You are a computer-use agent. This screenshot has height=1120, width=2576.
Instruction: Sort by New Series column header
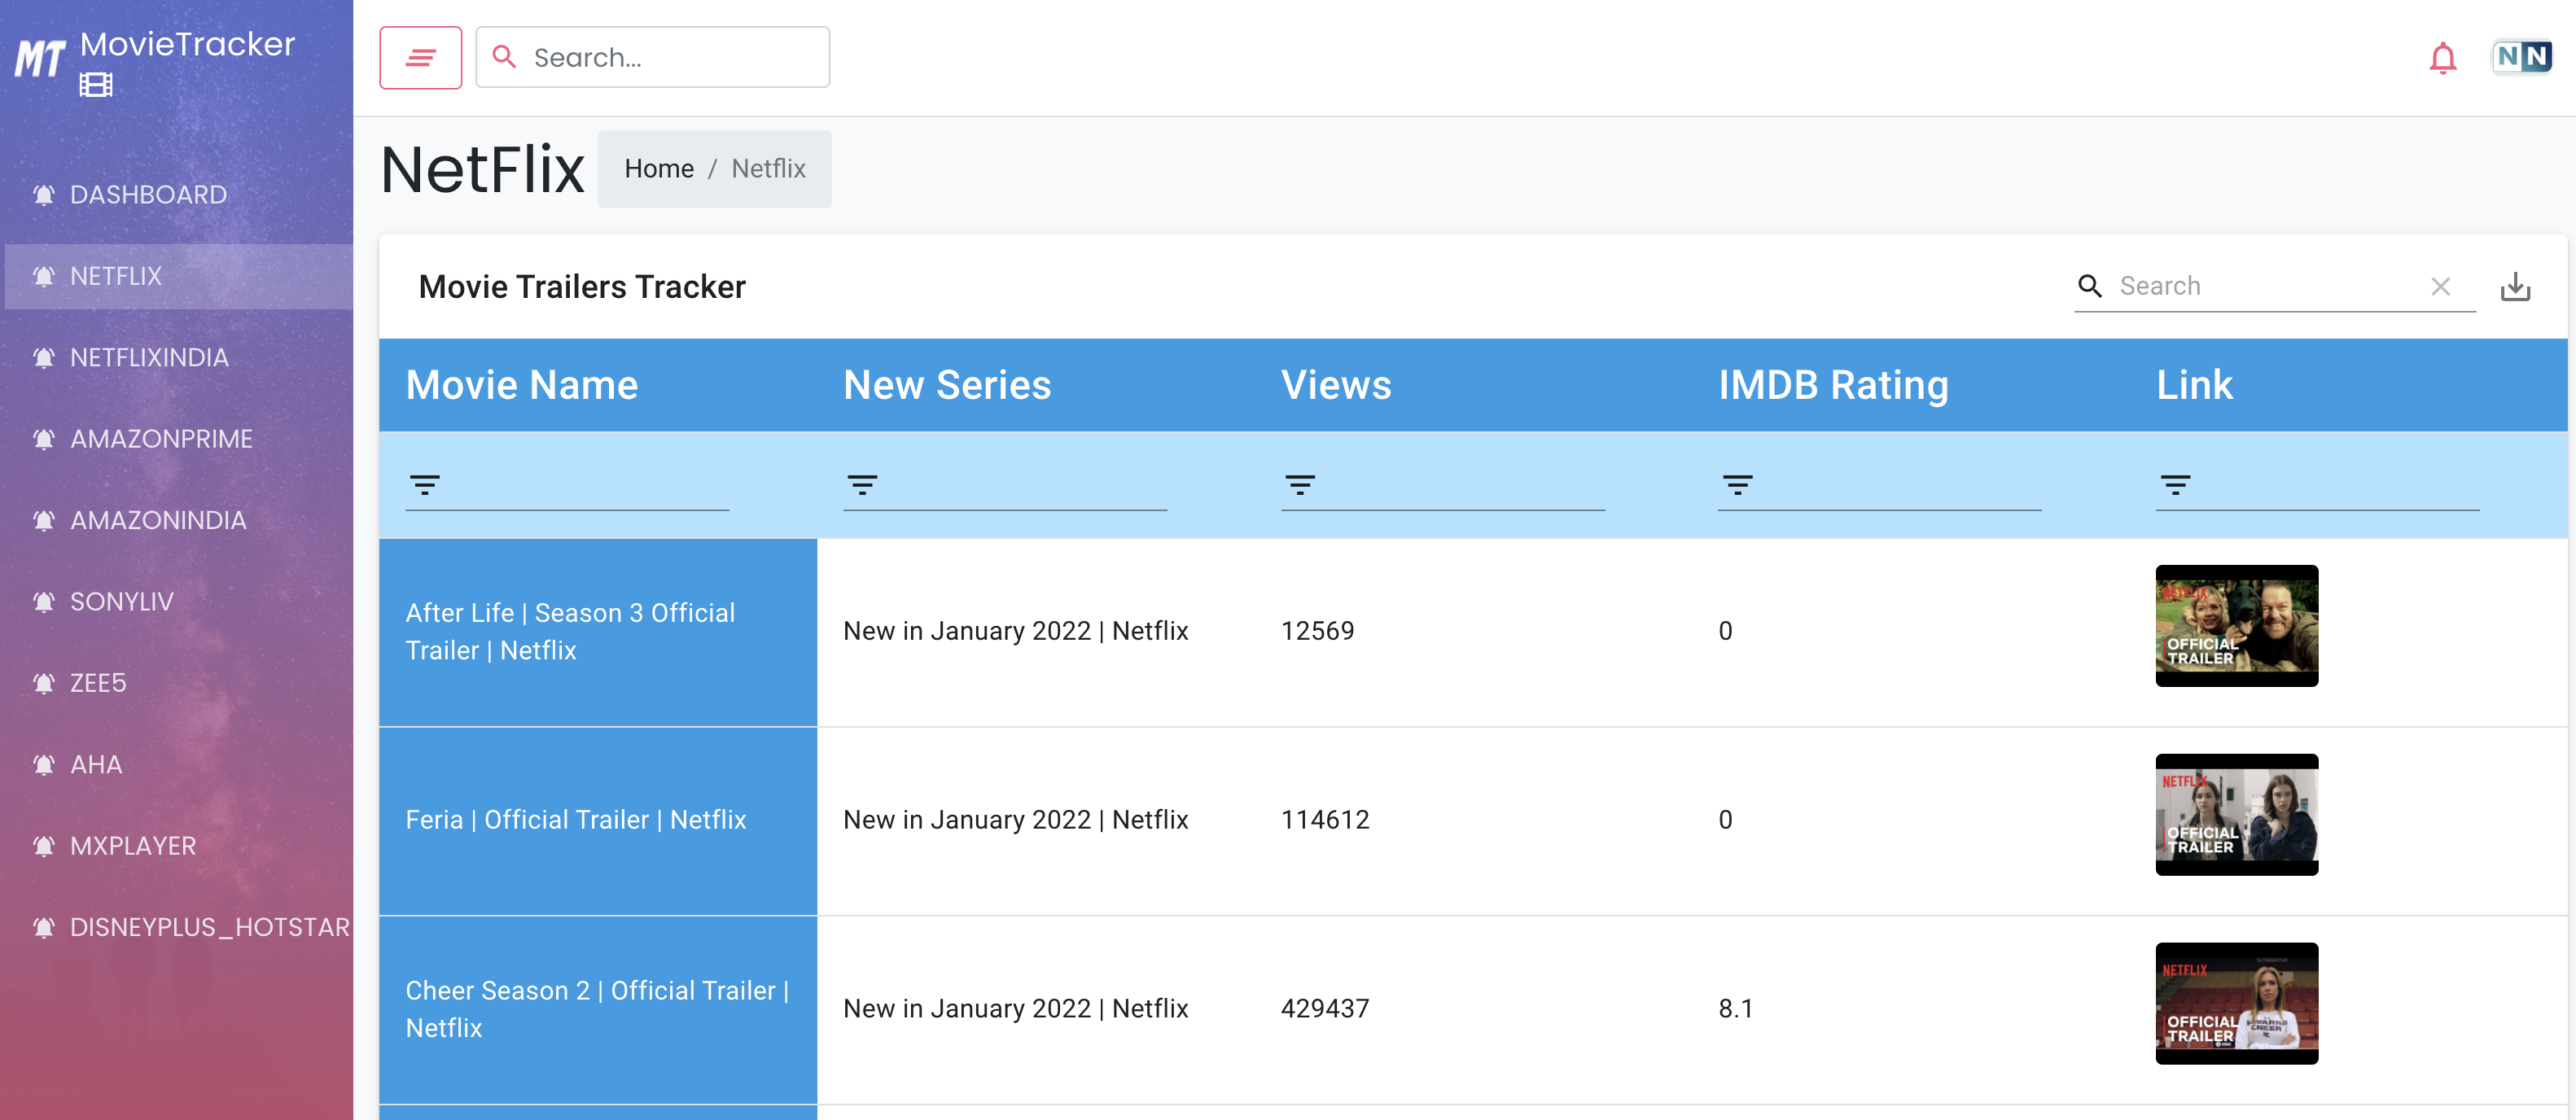(947, 385)
